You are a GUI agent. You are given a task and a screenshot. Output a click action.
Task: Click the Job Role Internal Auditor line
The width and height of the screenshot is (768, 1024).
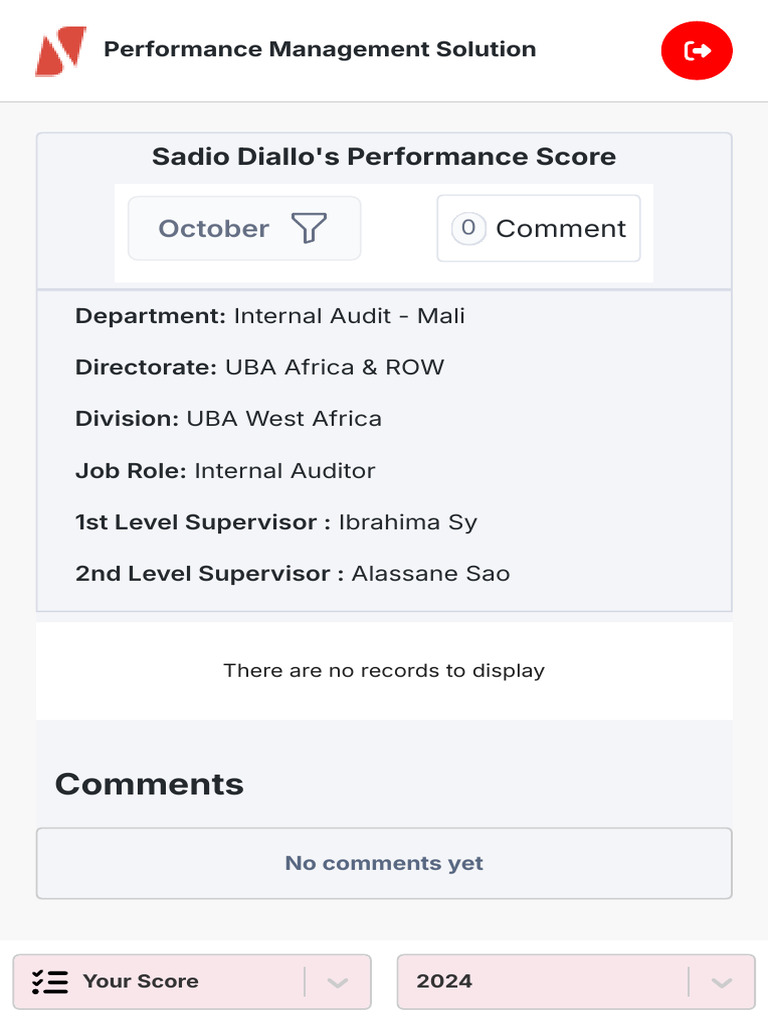pyautogui.click(x=225, y=471)
